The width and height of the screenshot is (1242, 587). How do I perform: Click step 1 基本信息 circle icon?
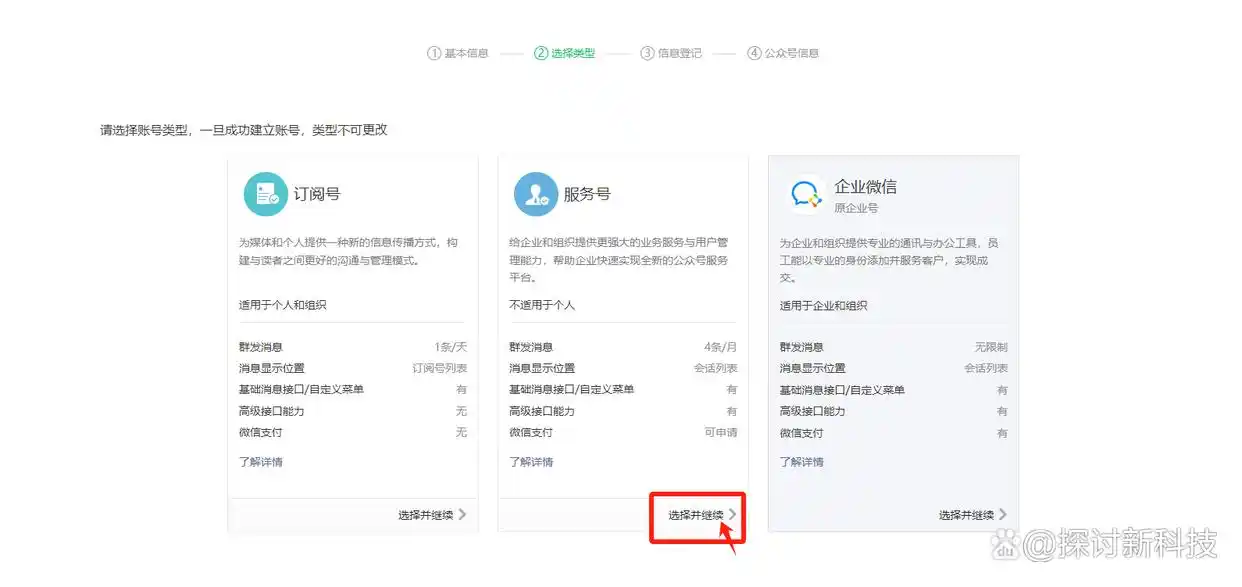(x=434, y=53)
